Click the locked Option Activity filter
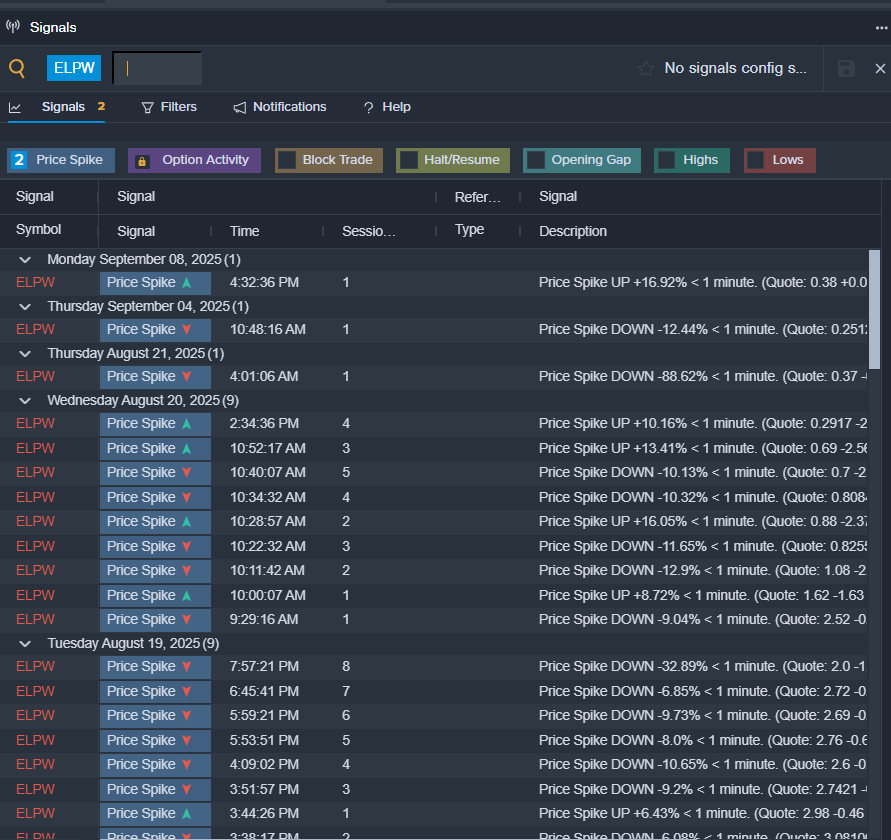 click(194, 160)
